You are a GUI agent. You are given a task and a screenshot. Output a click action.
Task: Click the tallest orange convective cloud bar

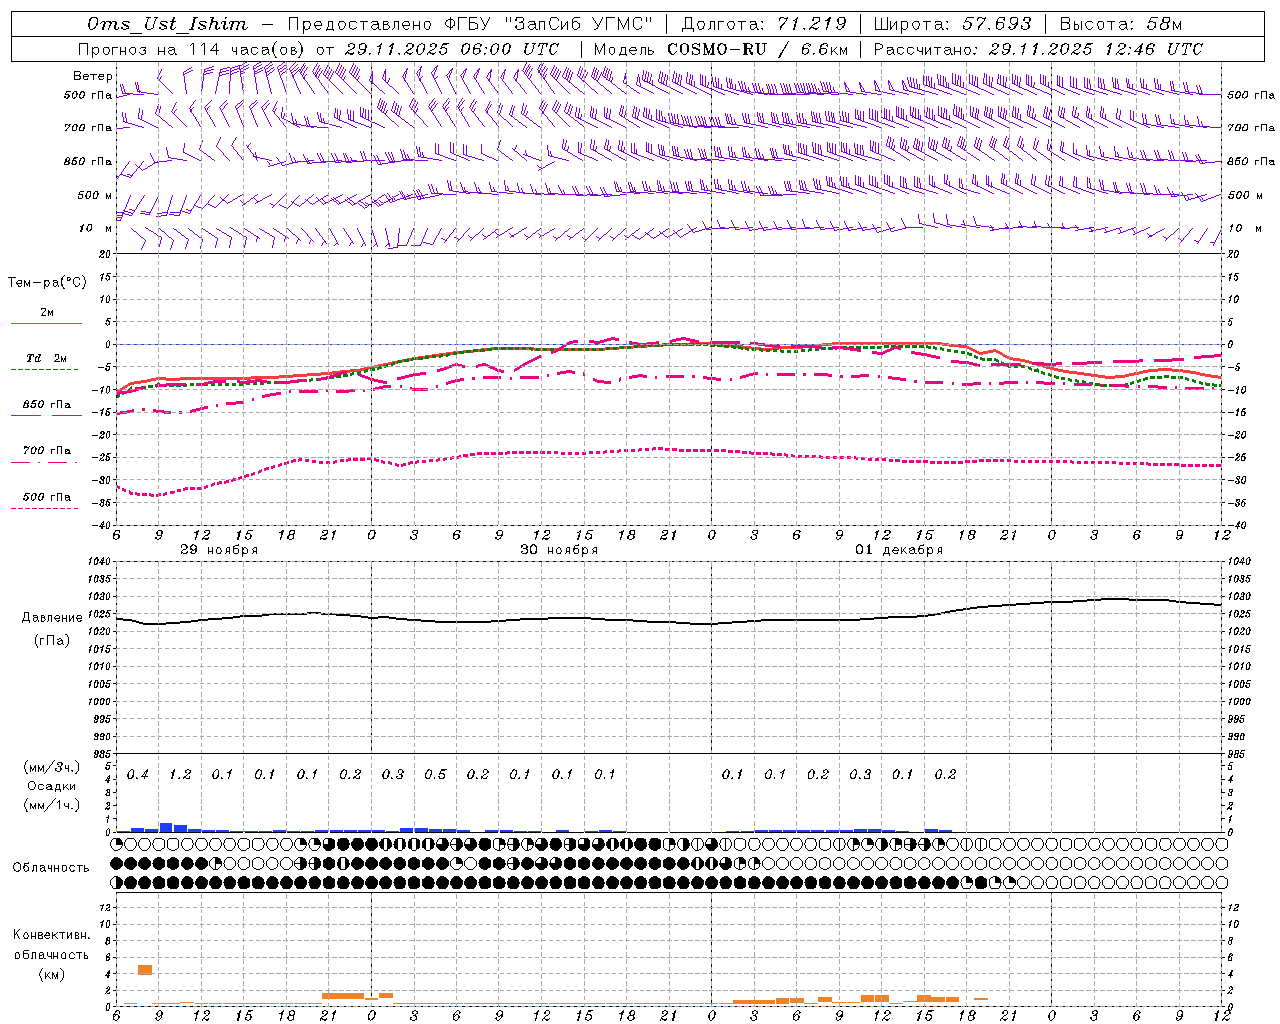point(145,970)
